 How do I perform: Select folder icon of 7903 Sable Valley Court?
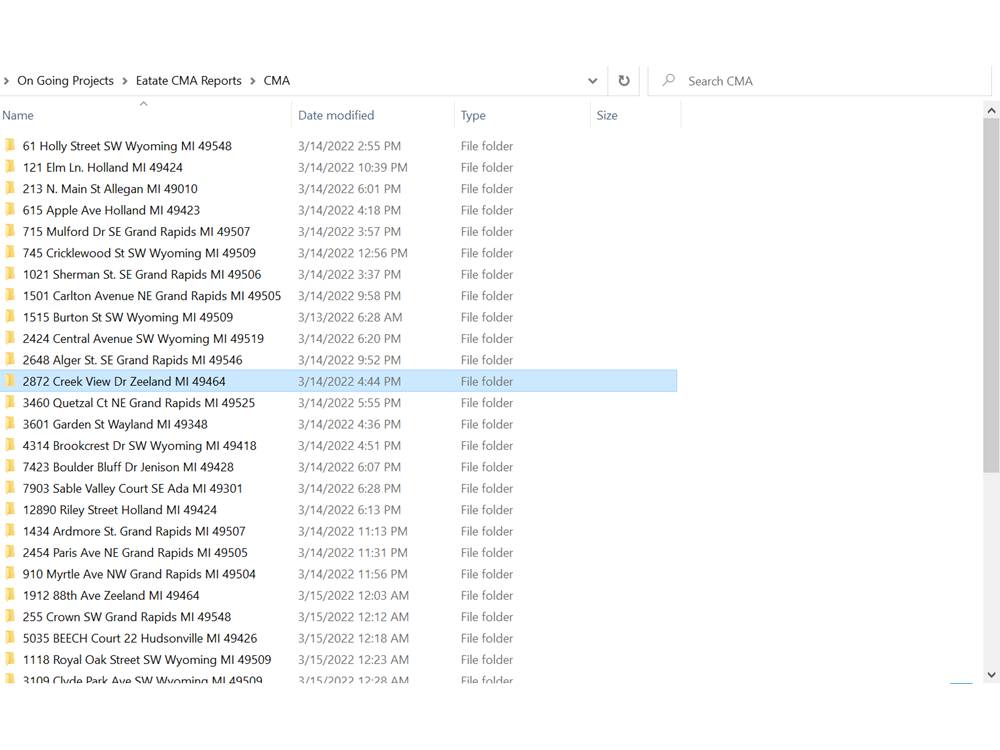10,488
